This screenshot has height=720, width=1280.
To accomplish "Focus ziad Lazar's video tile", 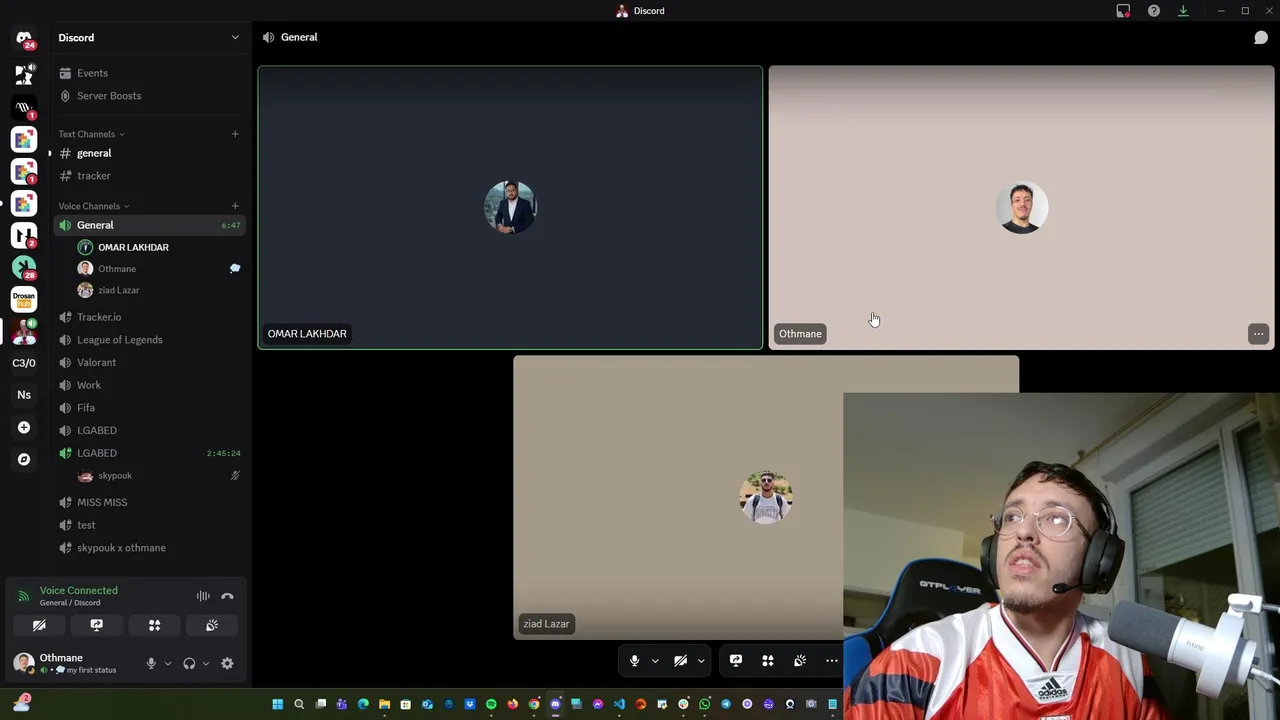I will pos(766,497).
